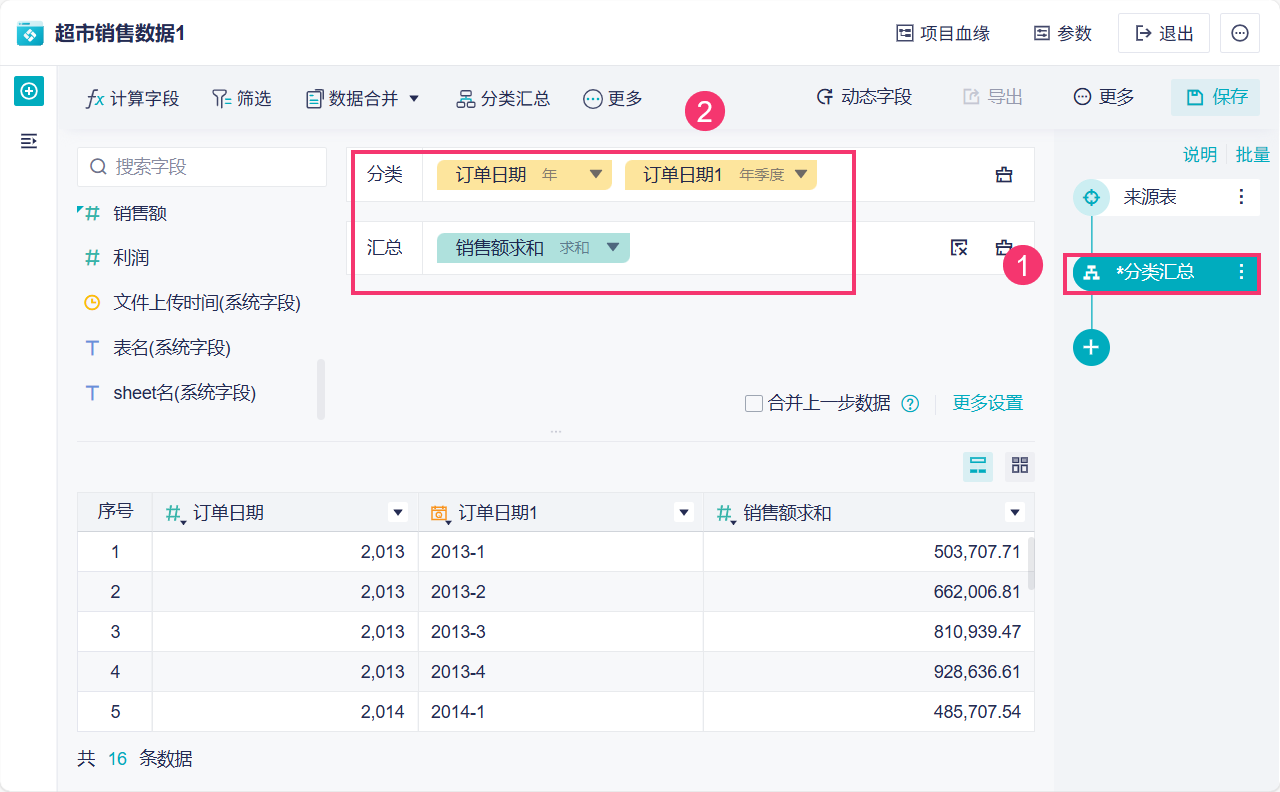Viewport: 1280px width, 792px height.
Task: Click the help icon beside 合并上一步数据
Action: (910, 404)
